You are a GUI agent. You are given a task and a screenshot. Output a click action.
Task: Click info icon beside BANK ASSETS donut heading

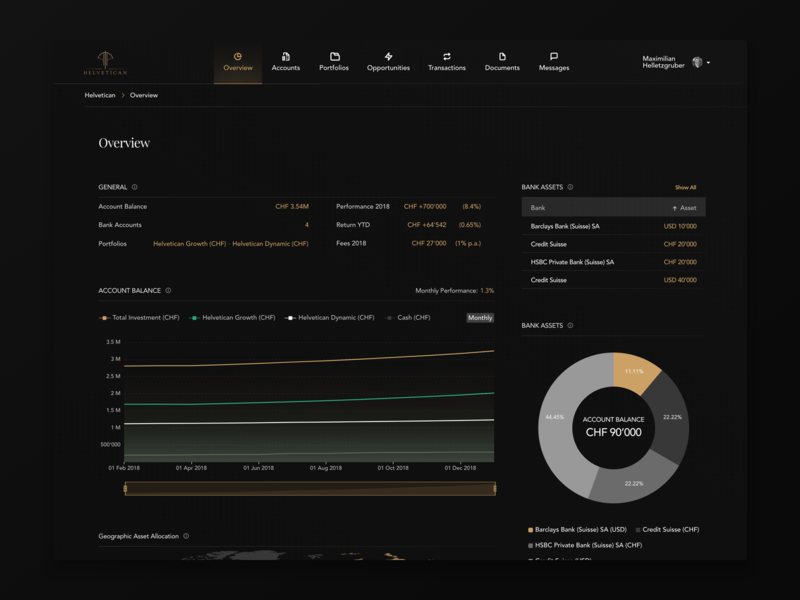point(570,326)
